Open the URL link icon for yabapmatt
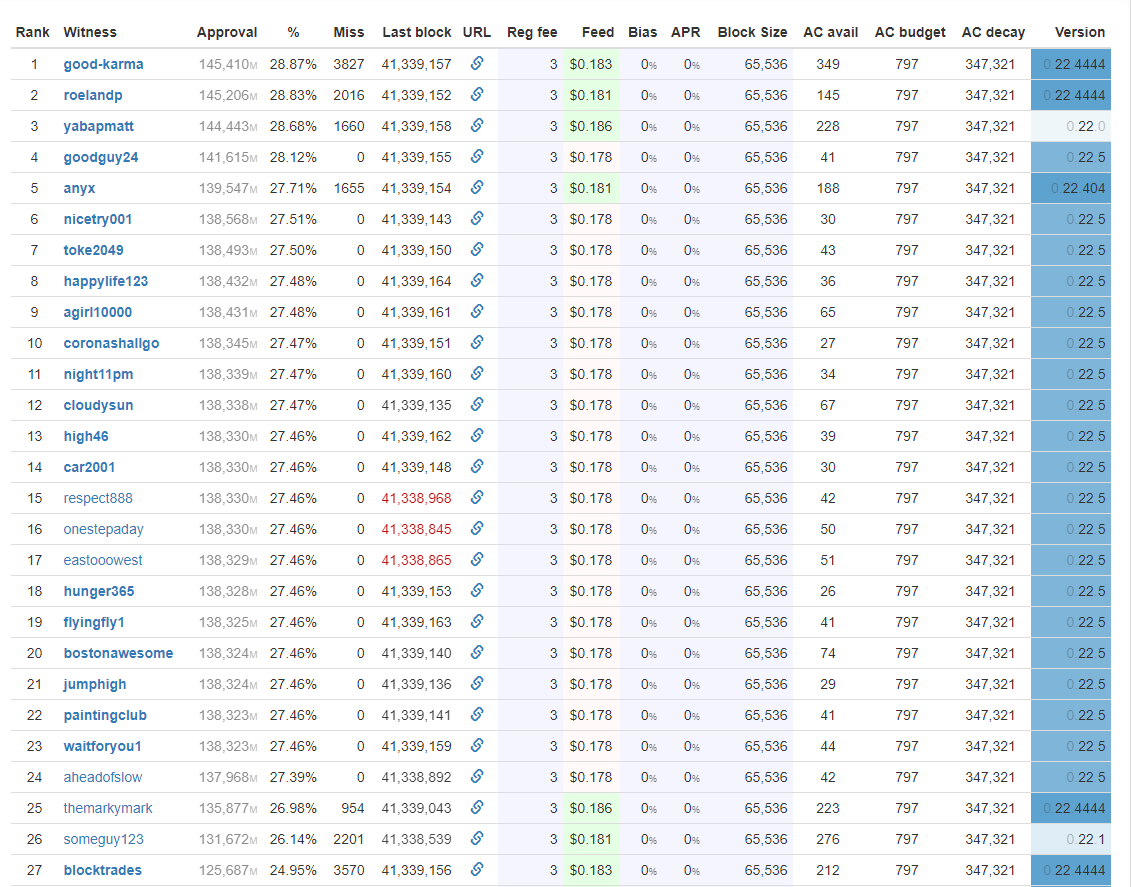 [x=477, y=125]
